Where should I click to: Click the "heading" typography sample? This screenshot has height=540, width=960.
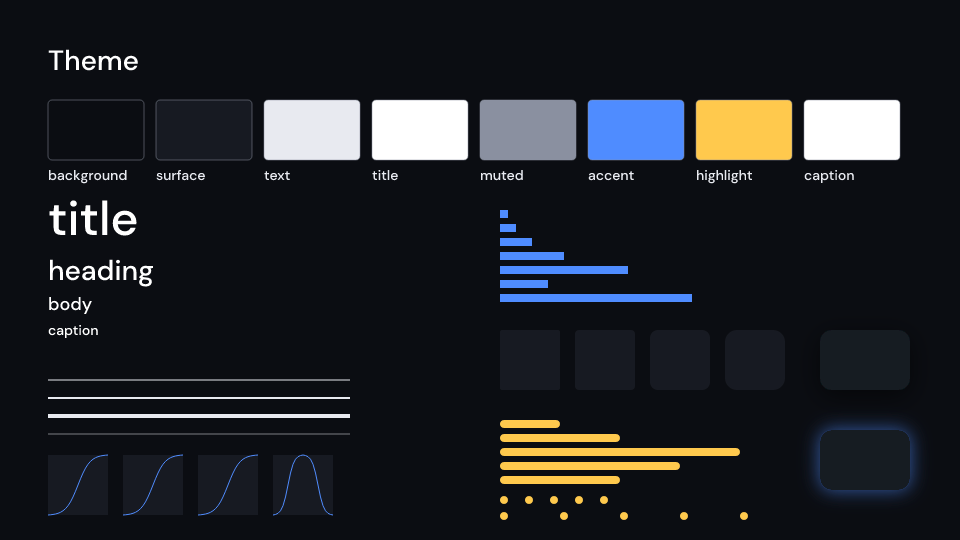pos(101,271)
